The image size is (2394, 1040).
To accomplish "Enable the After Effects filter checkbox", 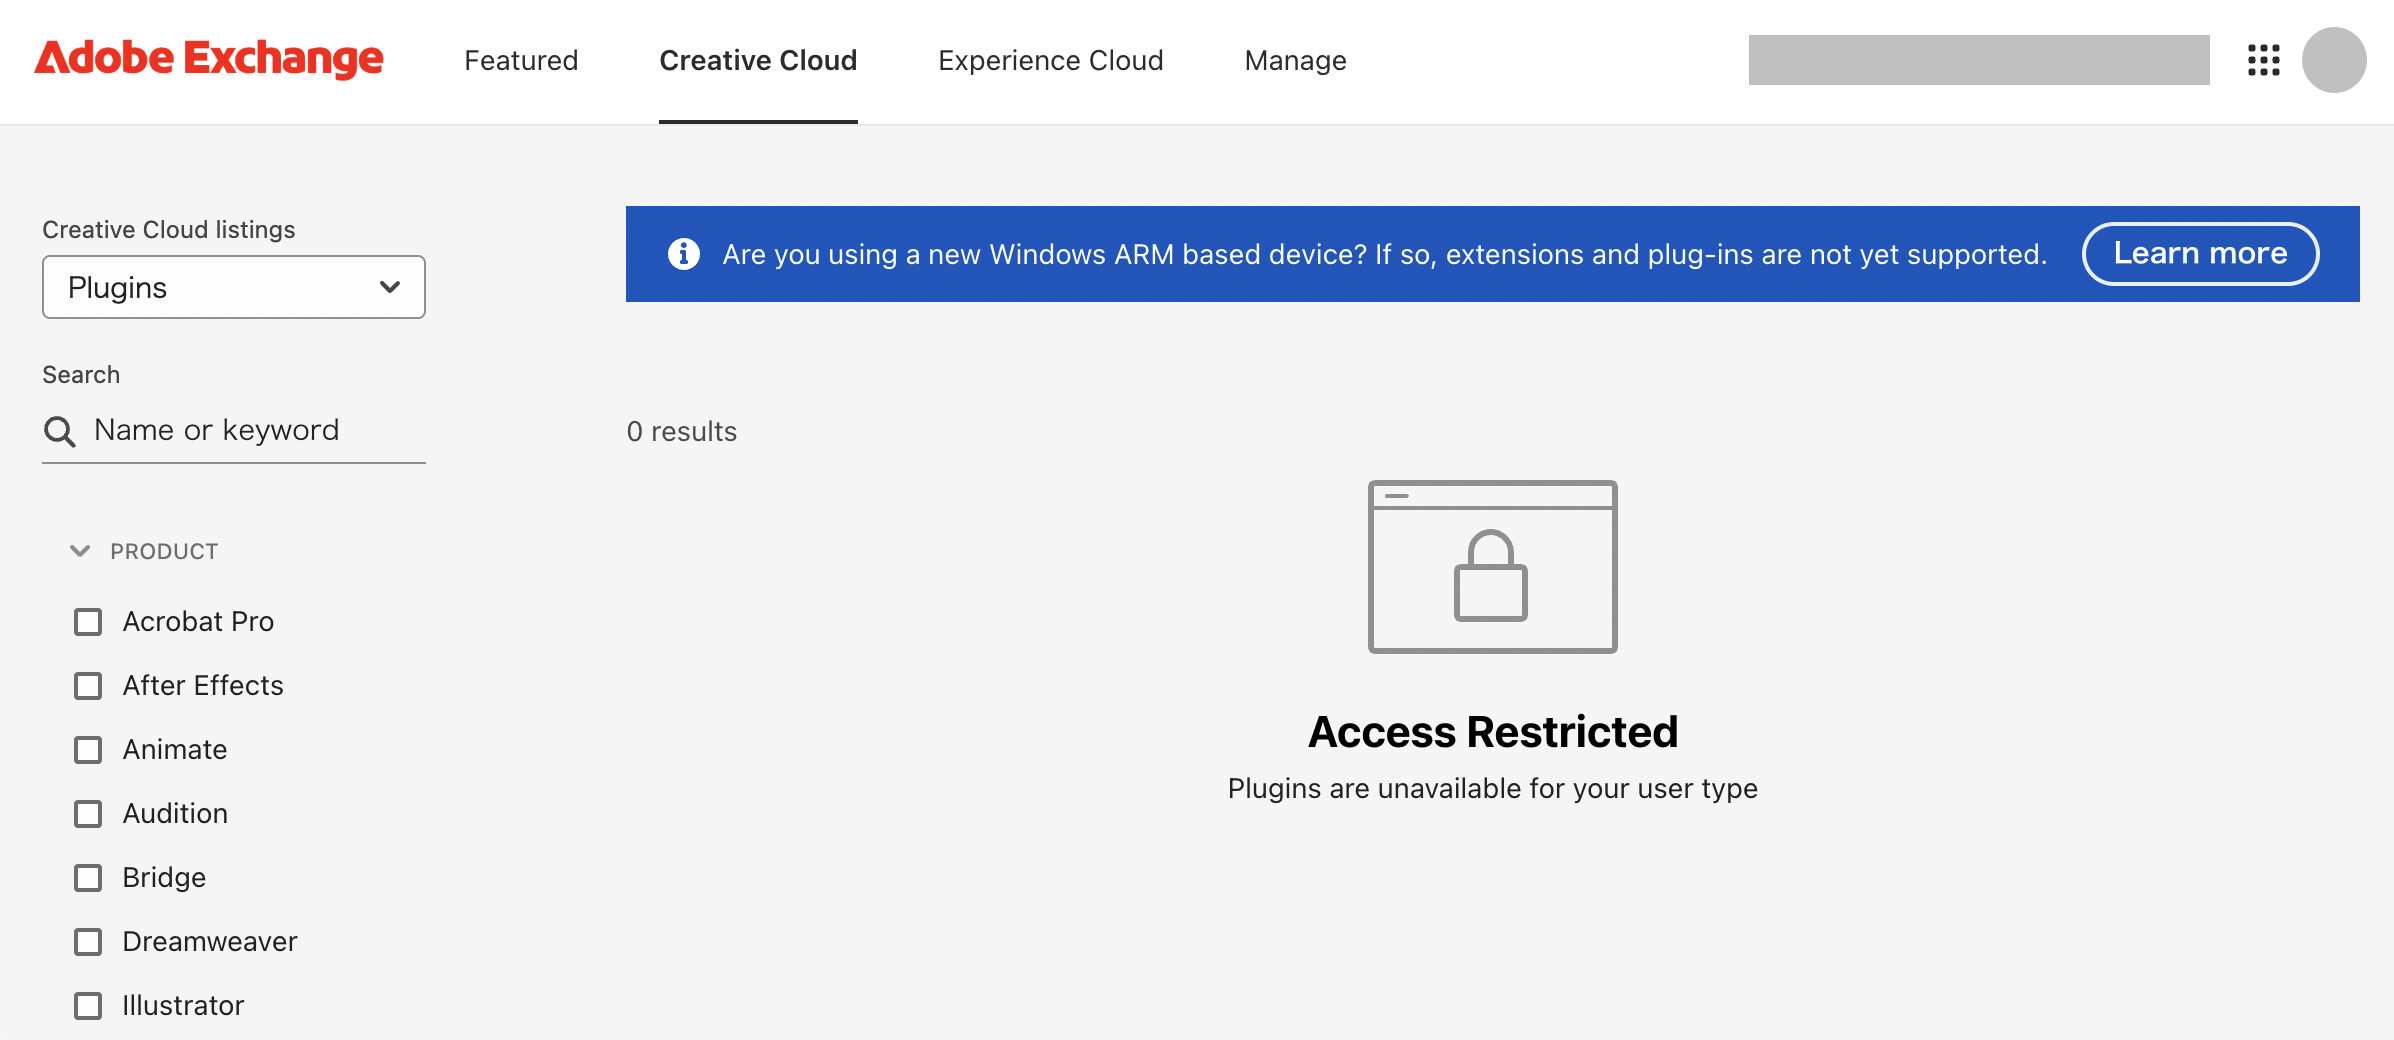I will (88, 686).
